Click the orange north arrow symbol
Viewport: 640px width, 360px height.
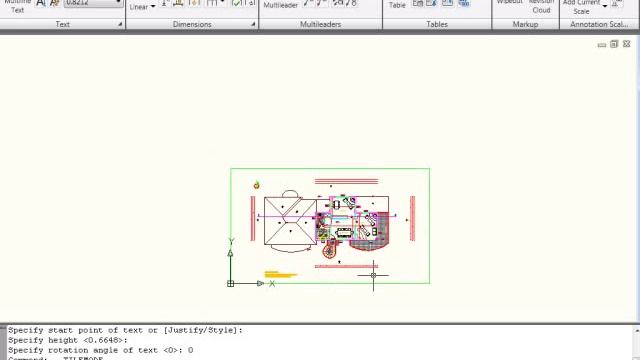coord(256,185)
